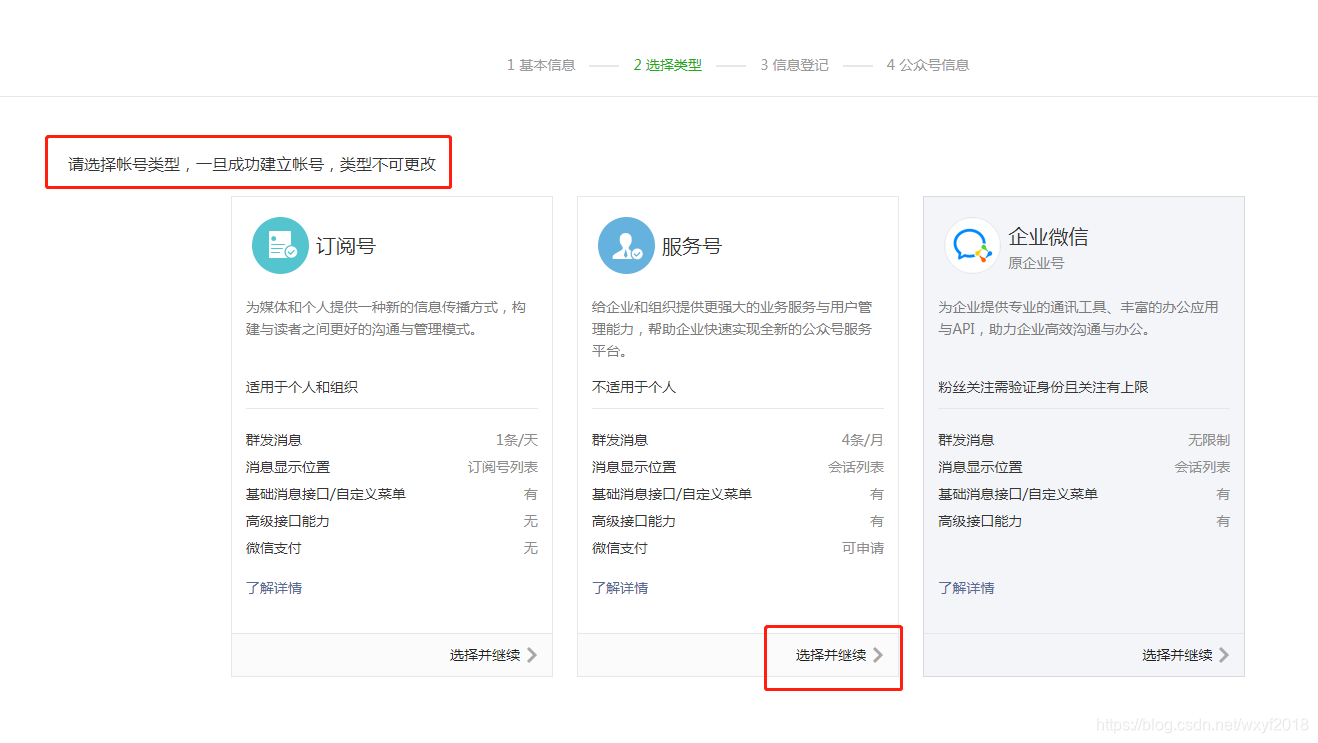Viewport: 1318px width, 743px height.
Task: Click 会话列表 value in 服务号 card
Action: (x=856, y=467)
